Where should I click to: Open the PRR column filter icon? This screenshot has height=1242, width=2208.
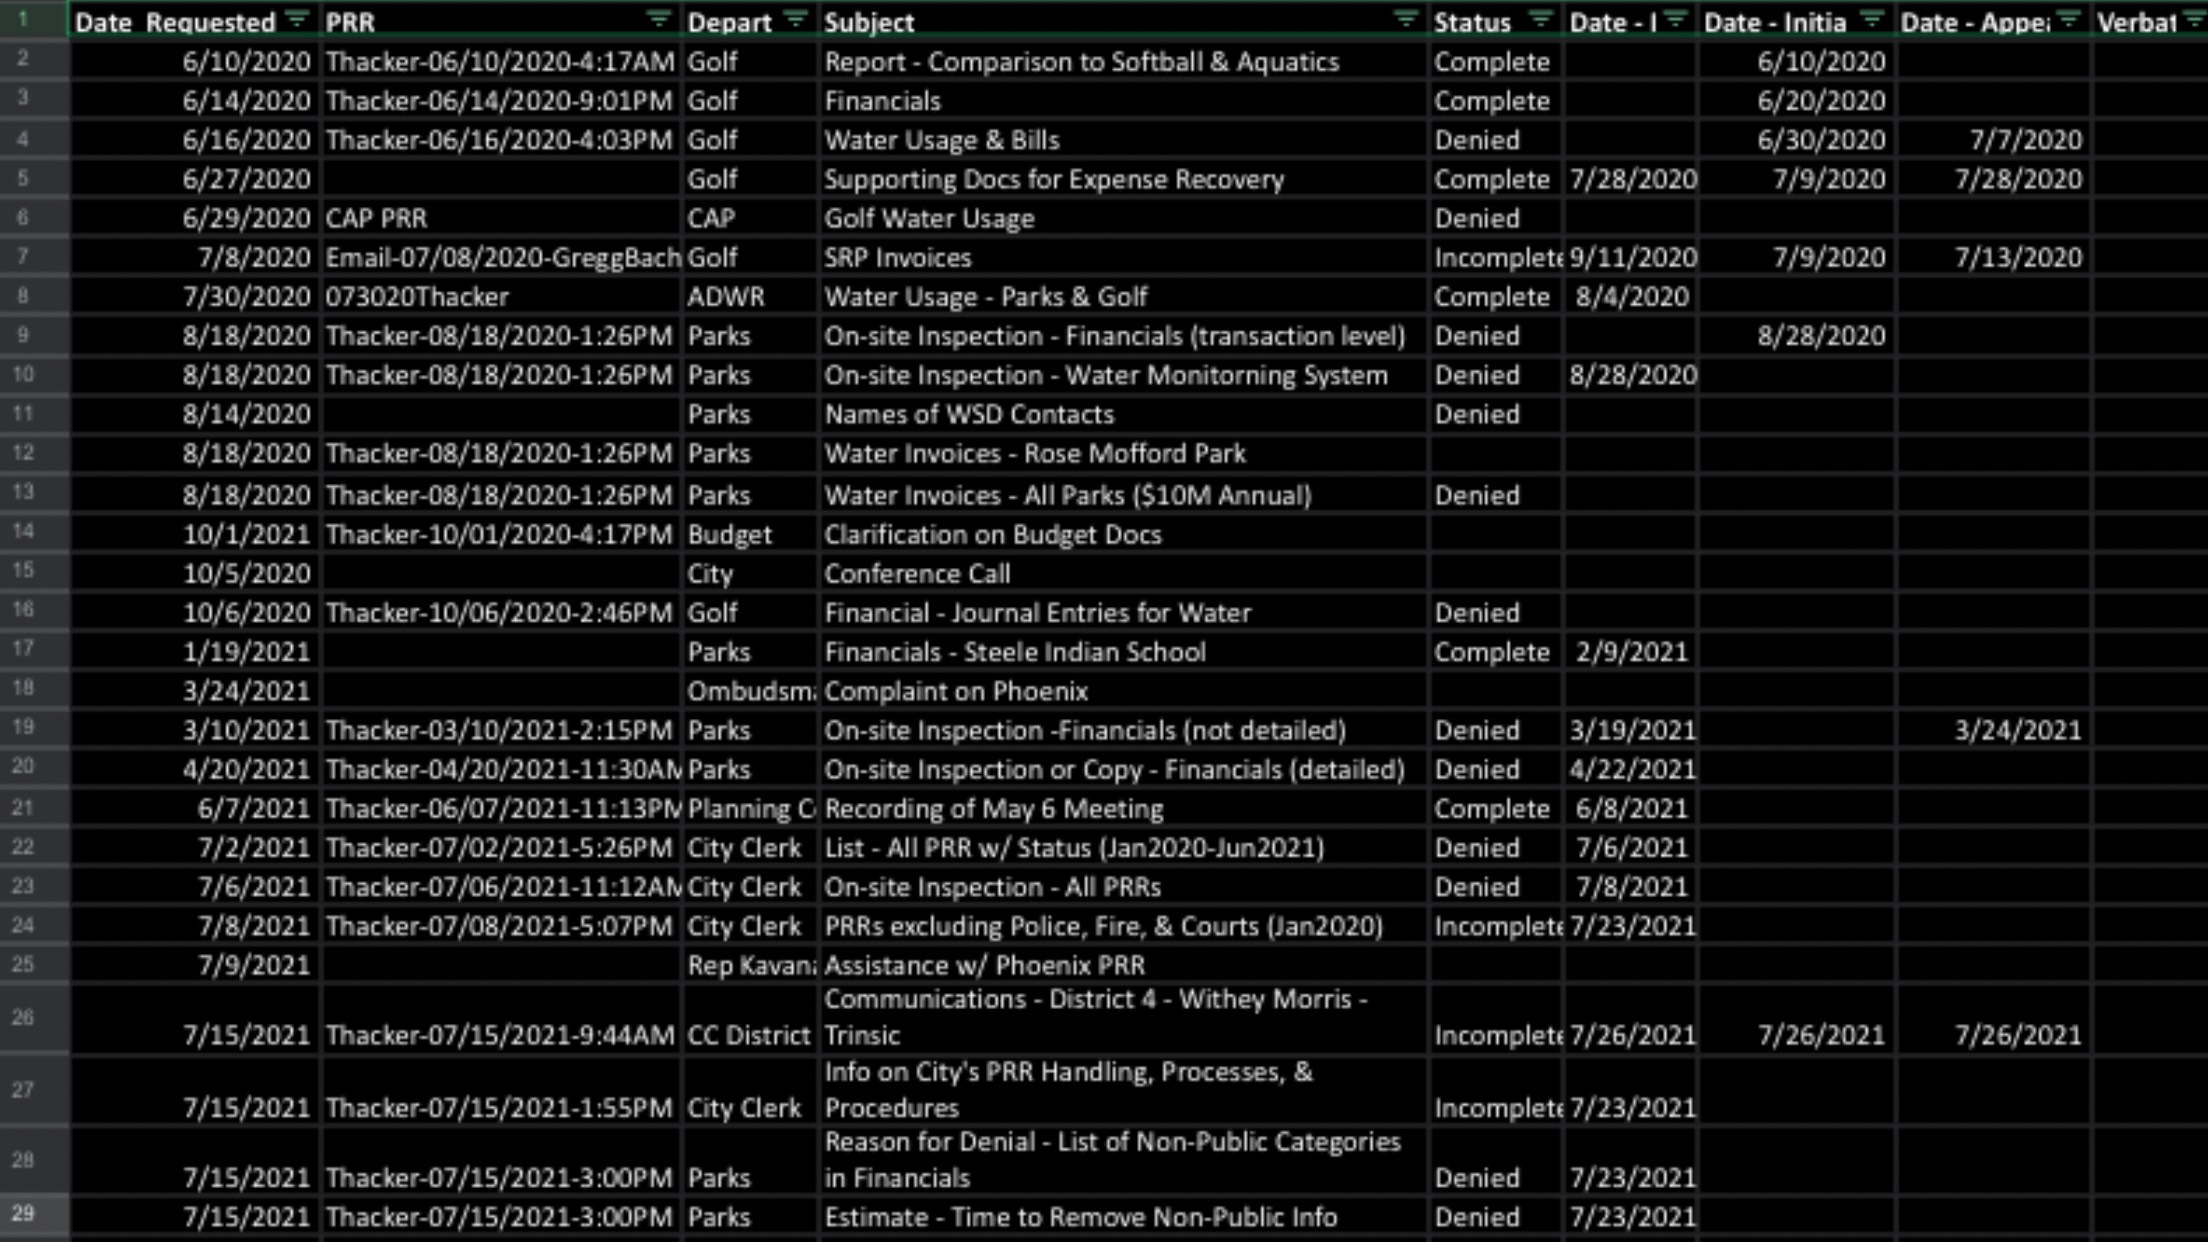[658, 20]
